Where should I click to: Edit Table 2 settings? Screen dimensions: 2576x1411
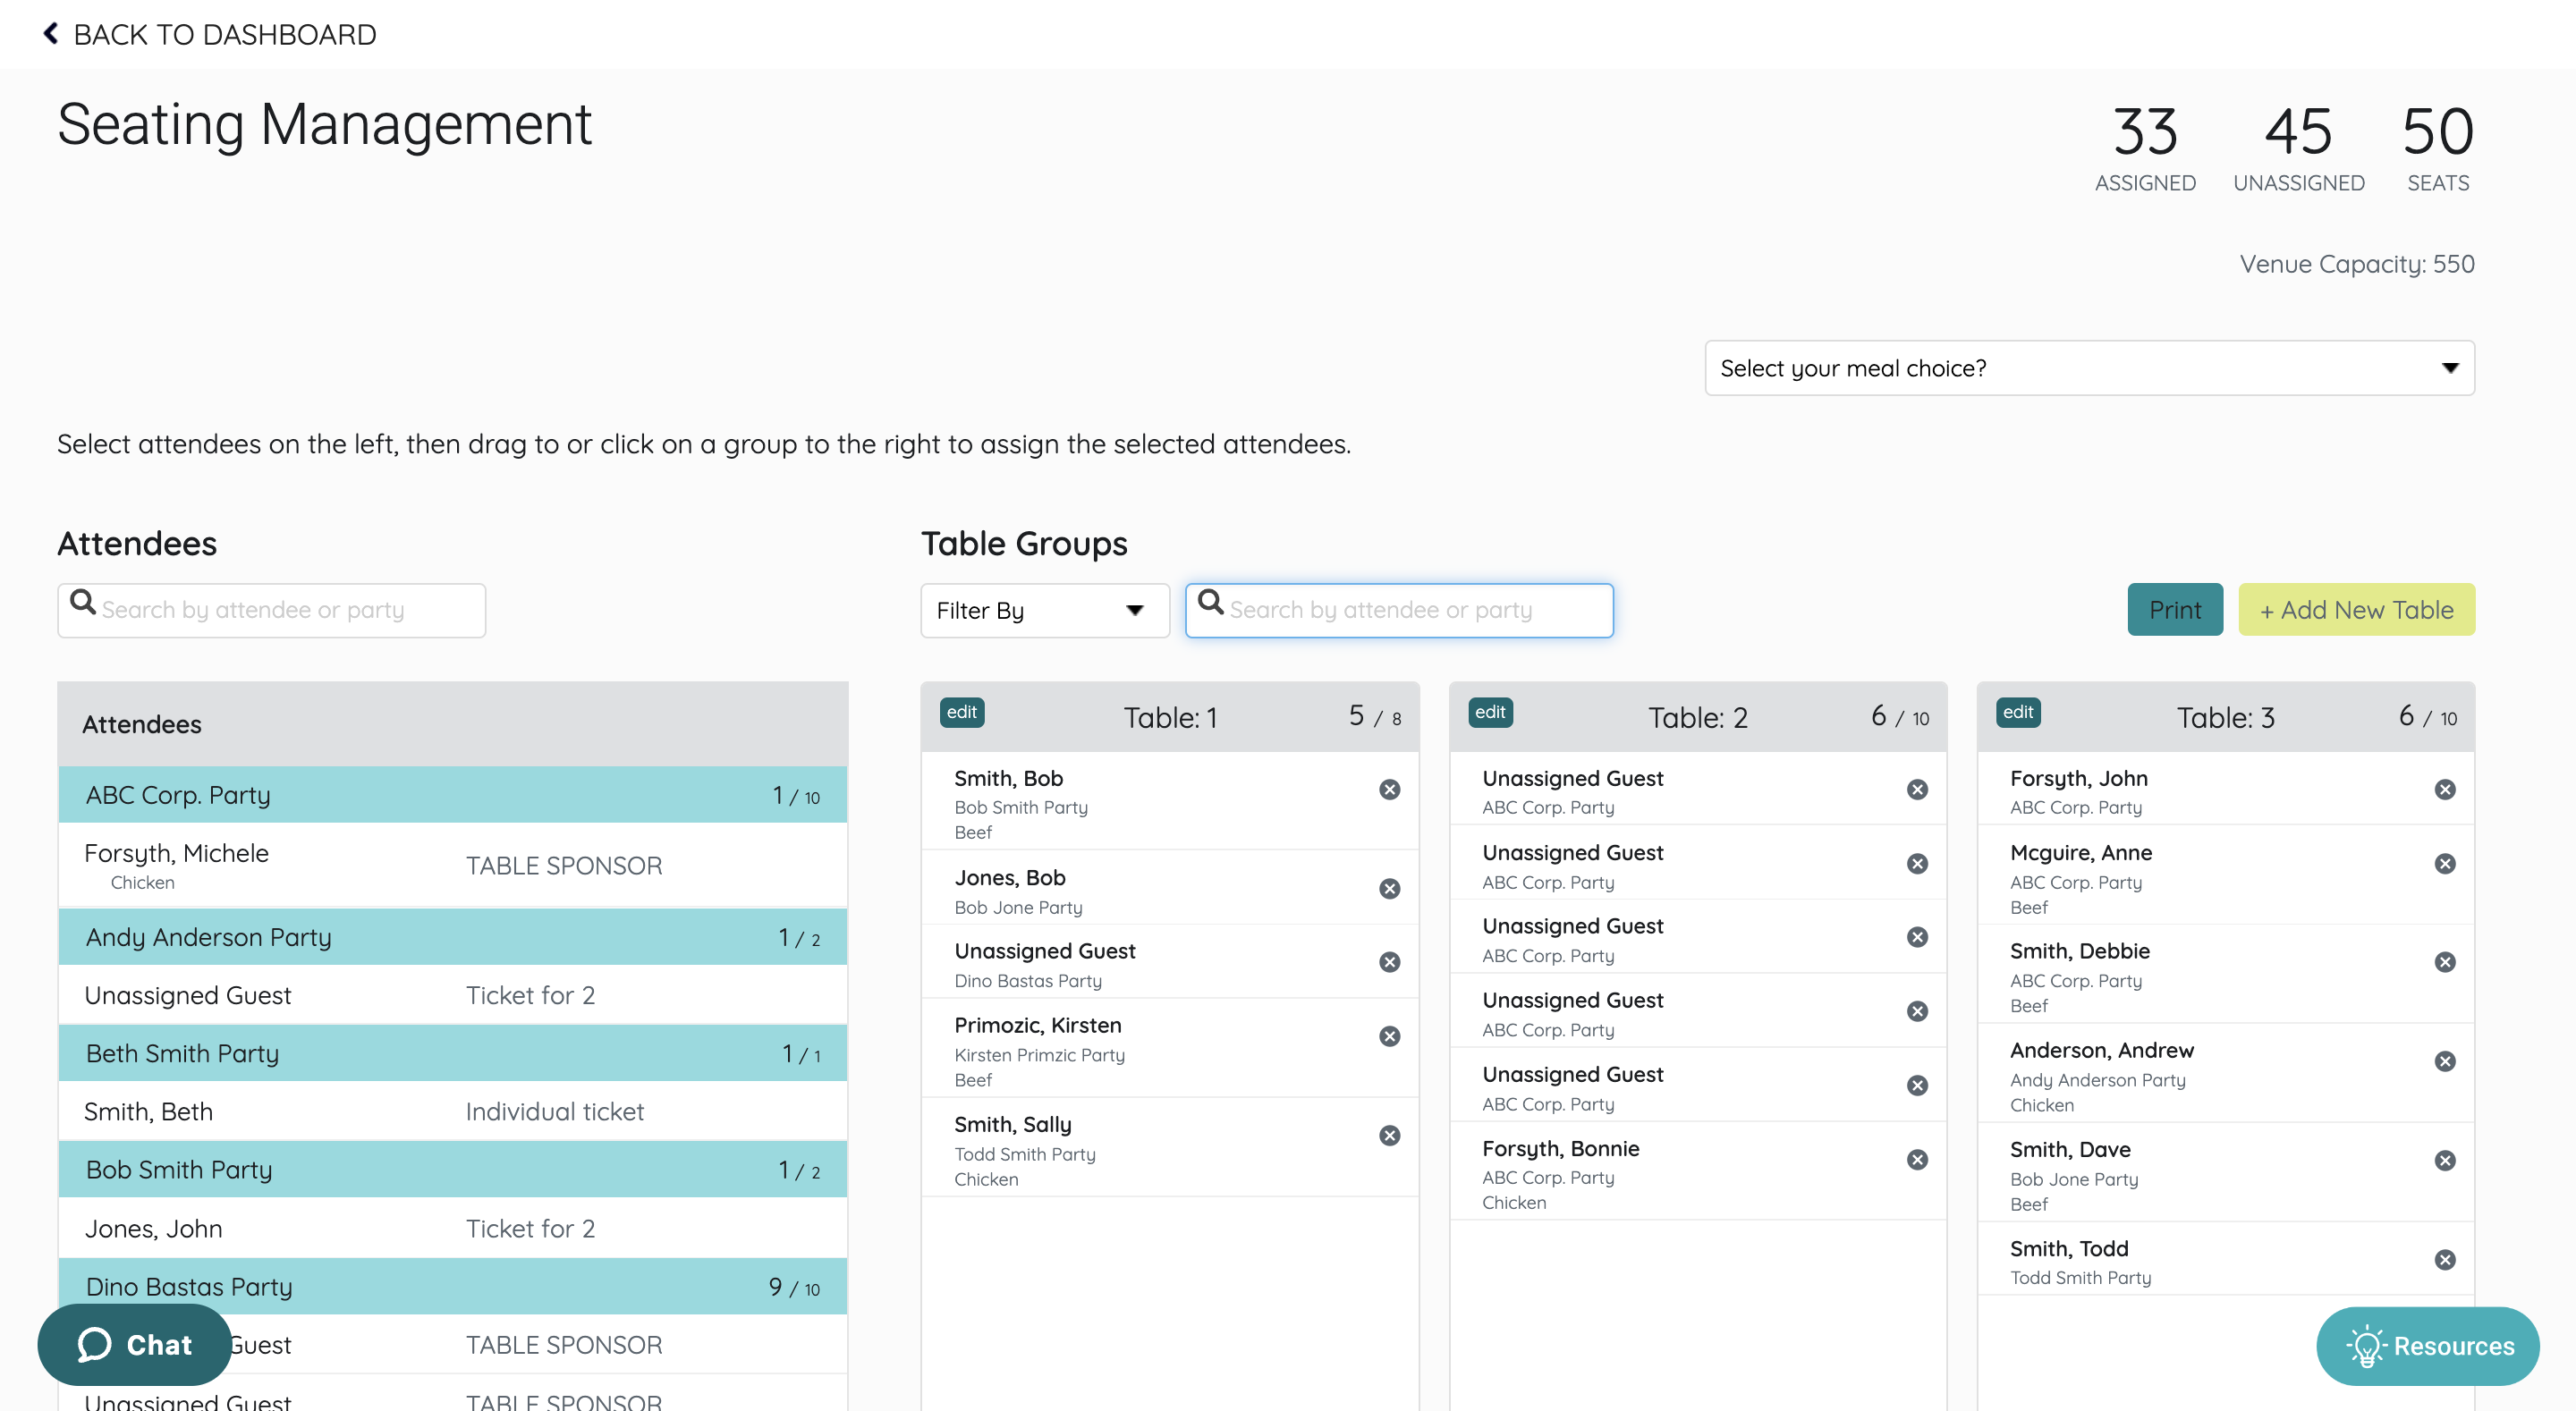pyautogui.click(x=1489, y=712)
